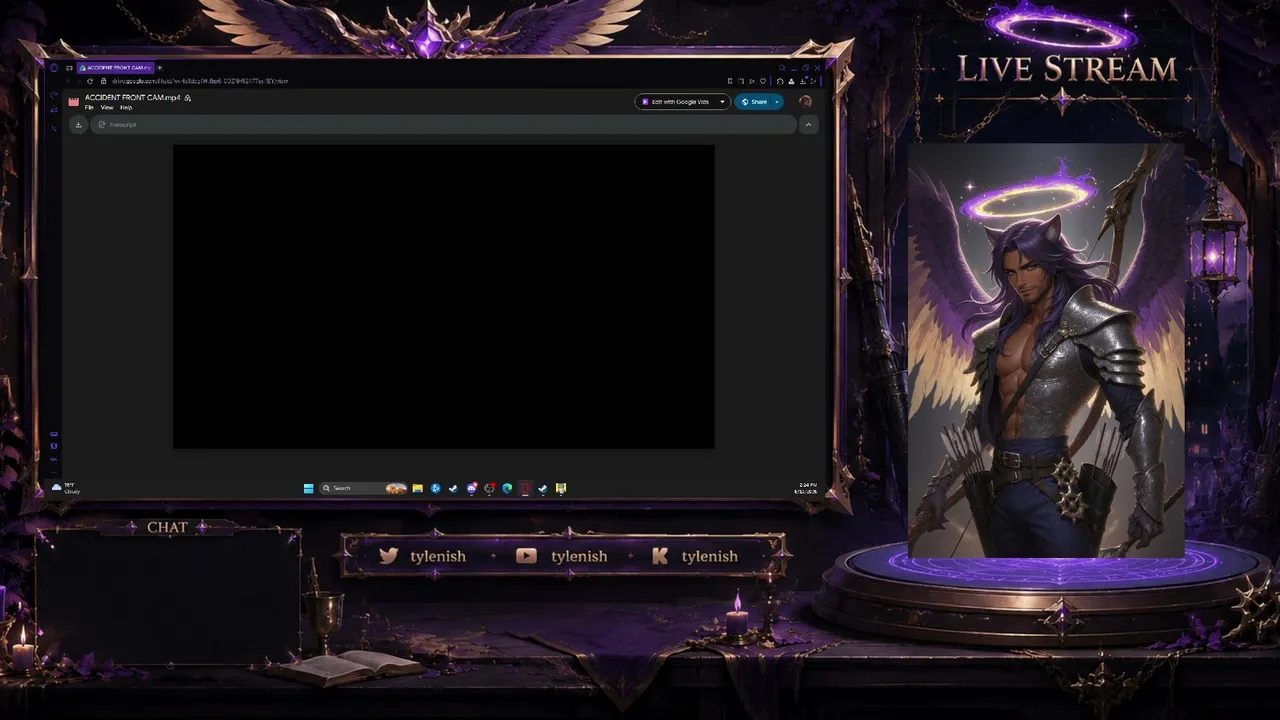
Task: Click the YouTube icon in the overlay
Action: tap(526, 556)
